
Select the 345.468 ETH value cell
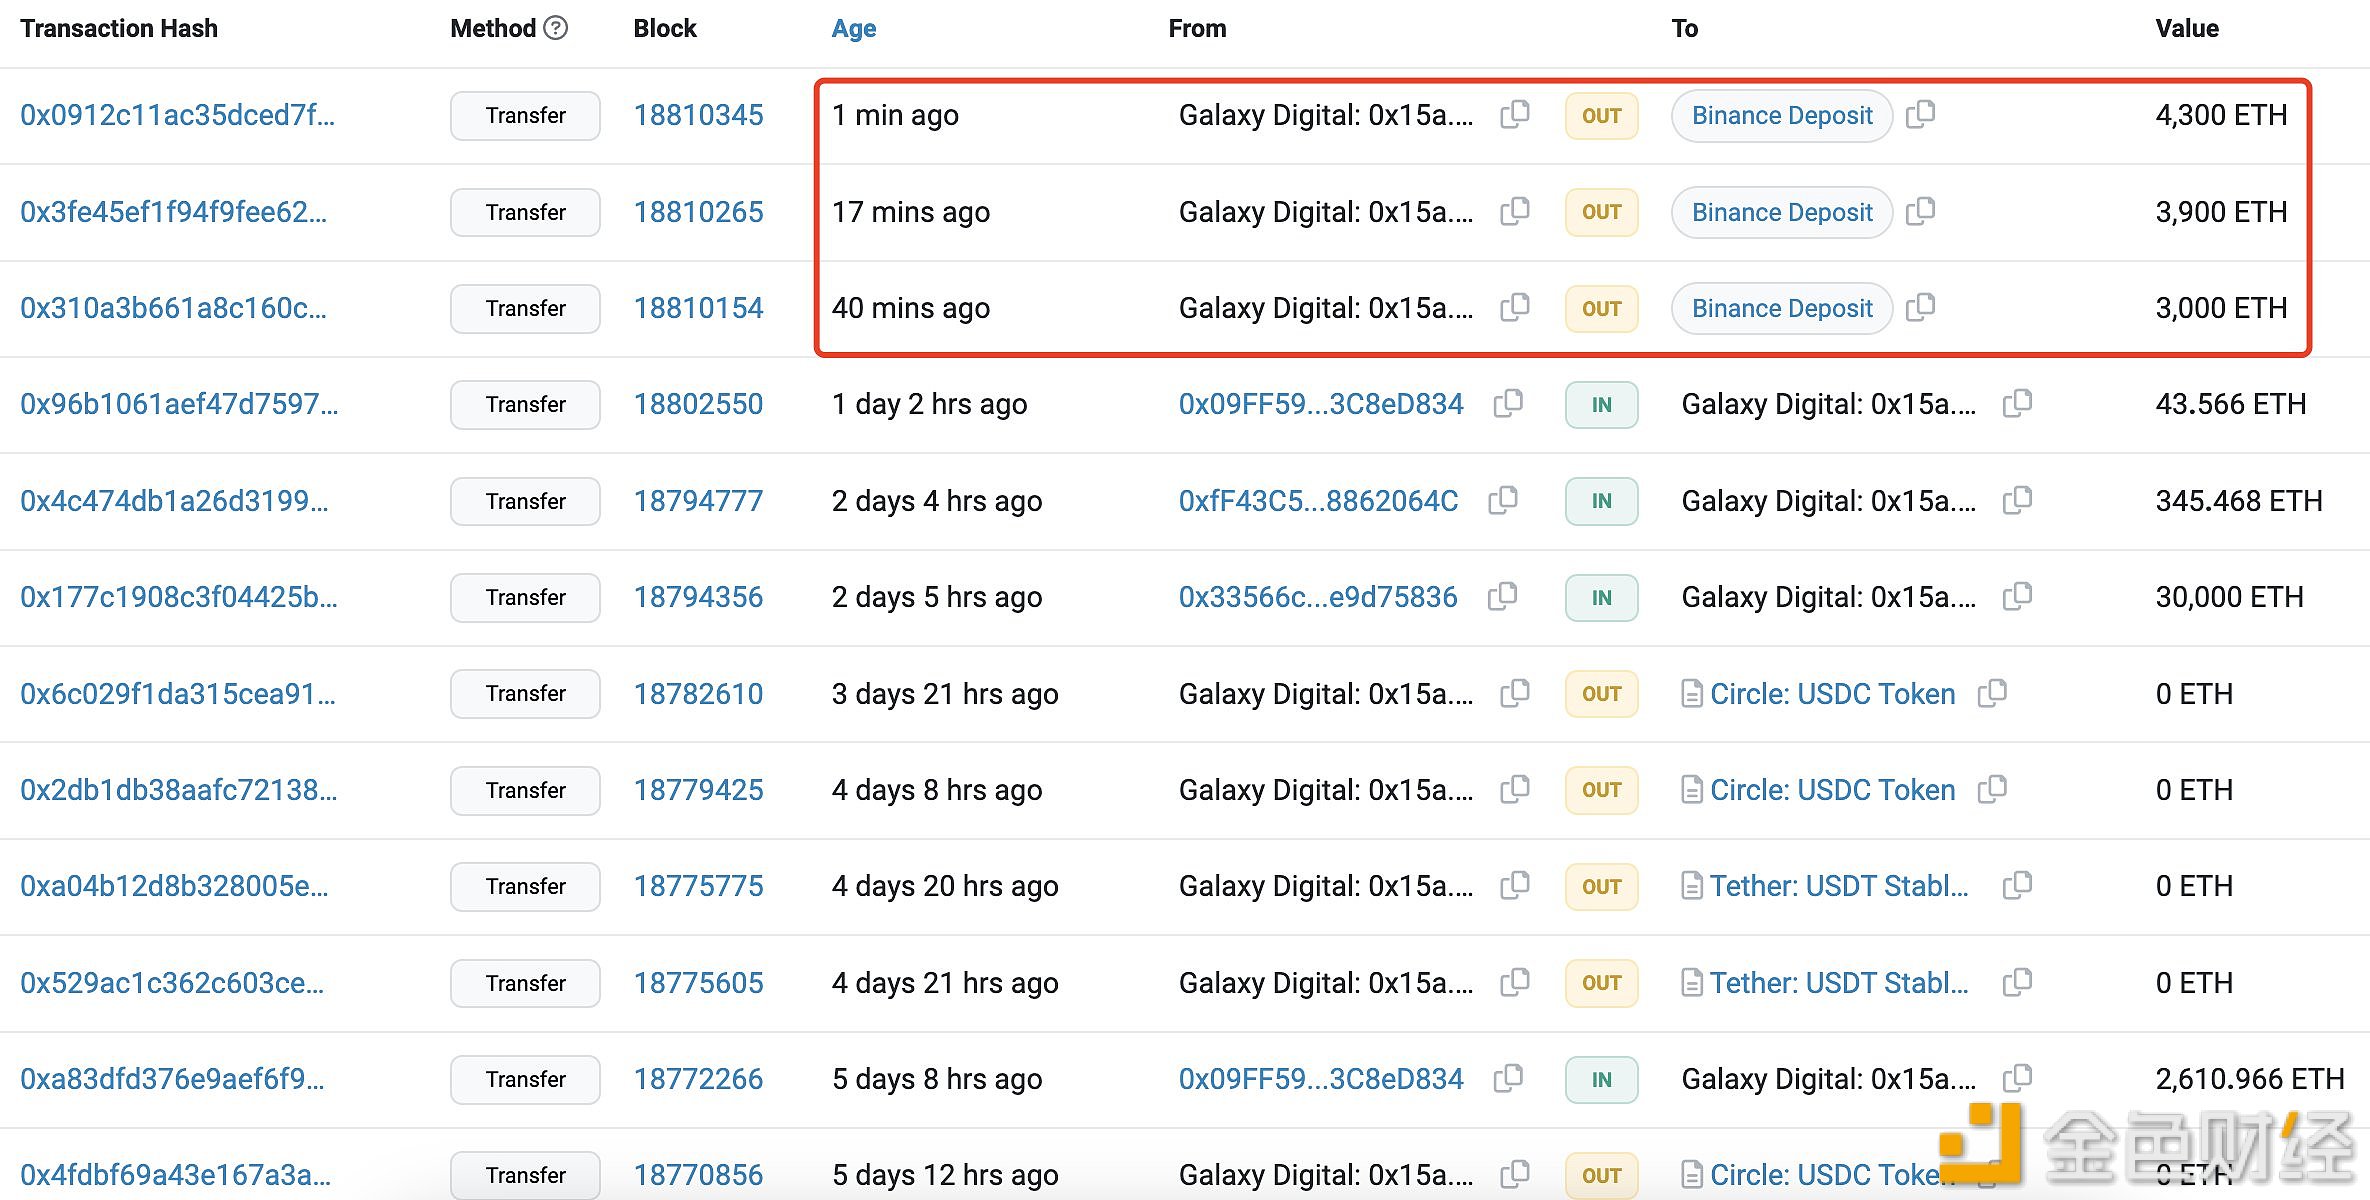(2239, 501)
